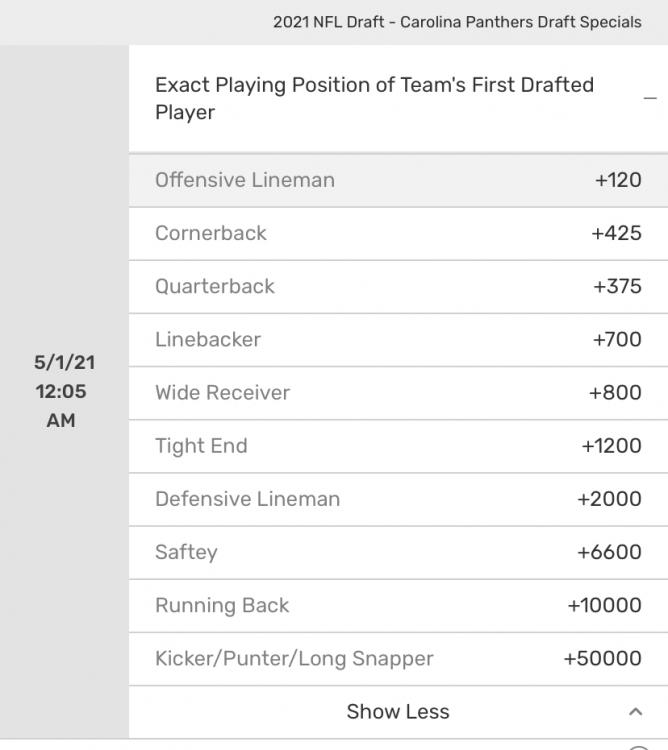Click the +1200 Tight End odds
668x750 pixels.
coord(611,446)
